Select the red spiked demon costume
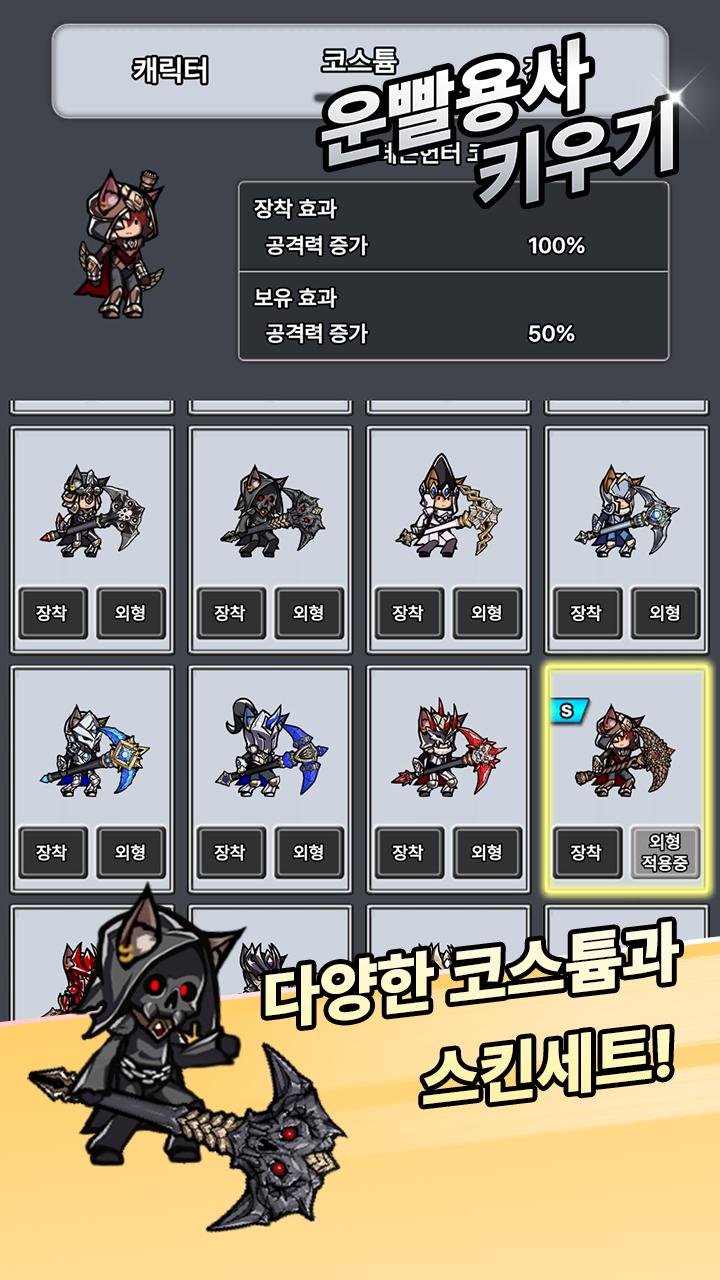720x1280 pixels. click(448, 752)
